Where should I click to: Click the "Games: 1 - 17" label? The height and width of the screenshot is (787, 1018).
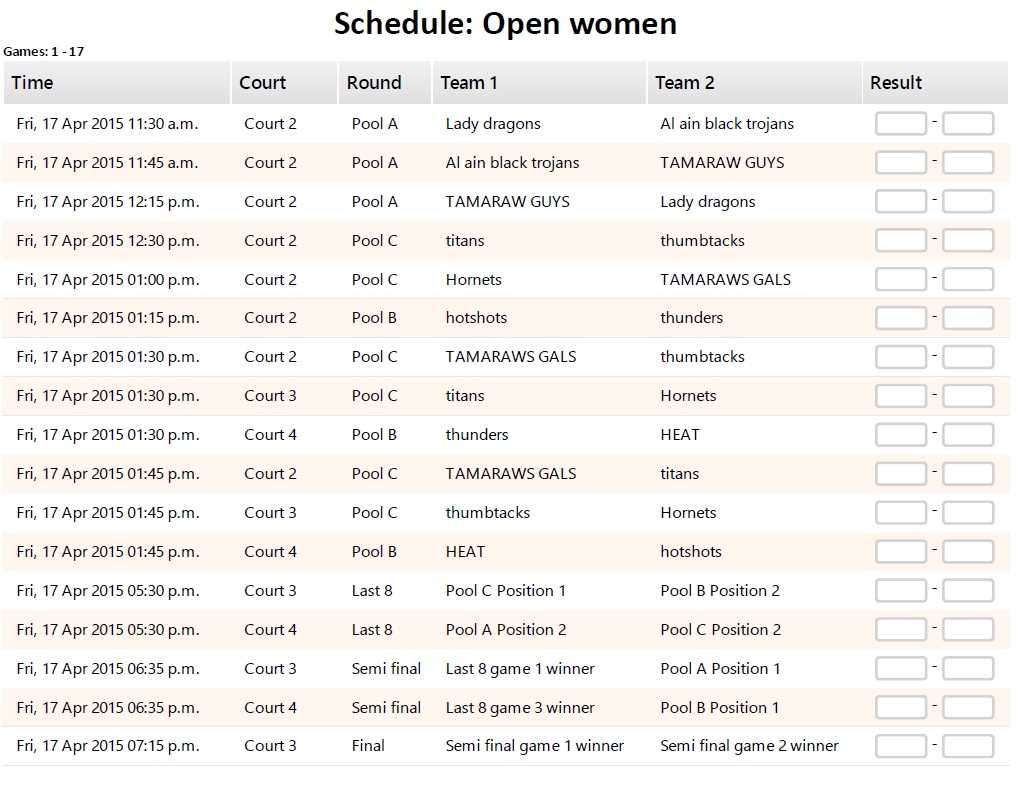click(44, 51)
